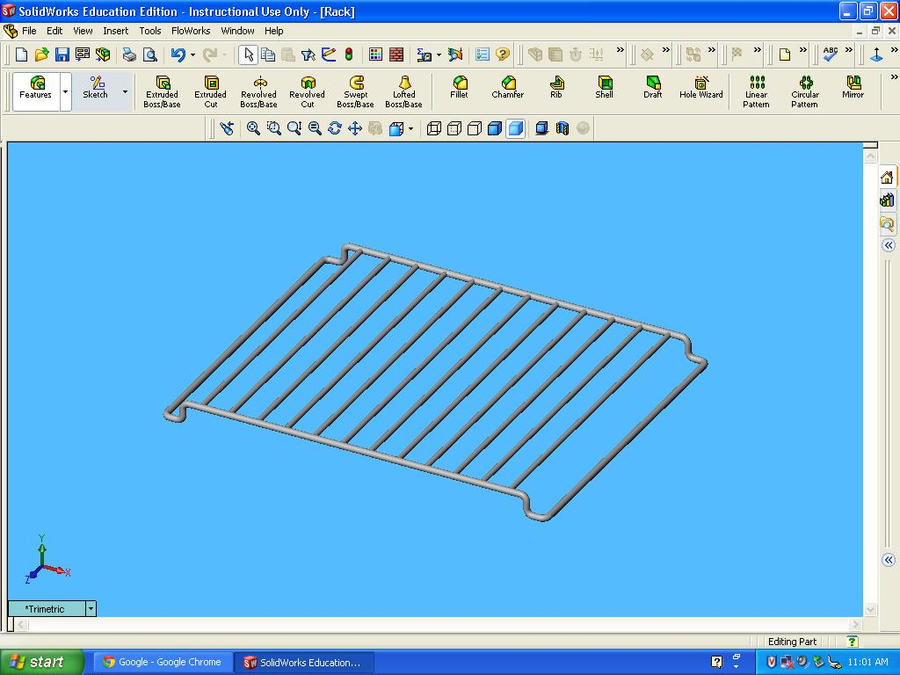The height and width of the screenshot is (675, 900).
Task: Create a Circular Pattern
Action: [x=805, y=92]
